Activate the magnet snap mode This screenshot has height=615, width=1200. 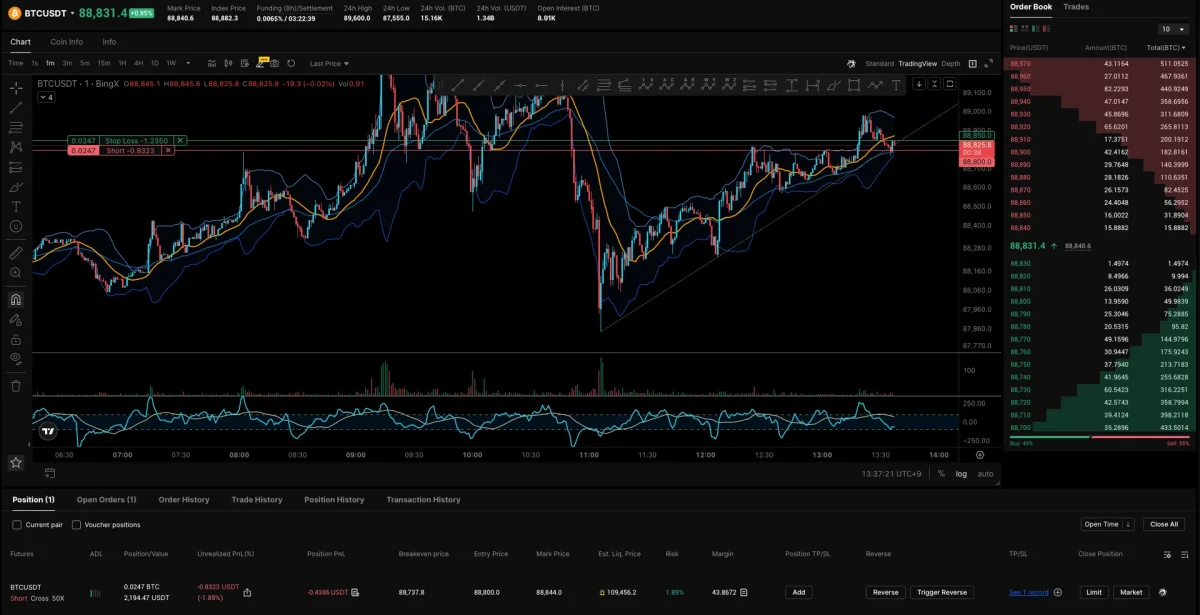(16, 299)
